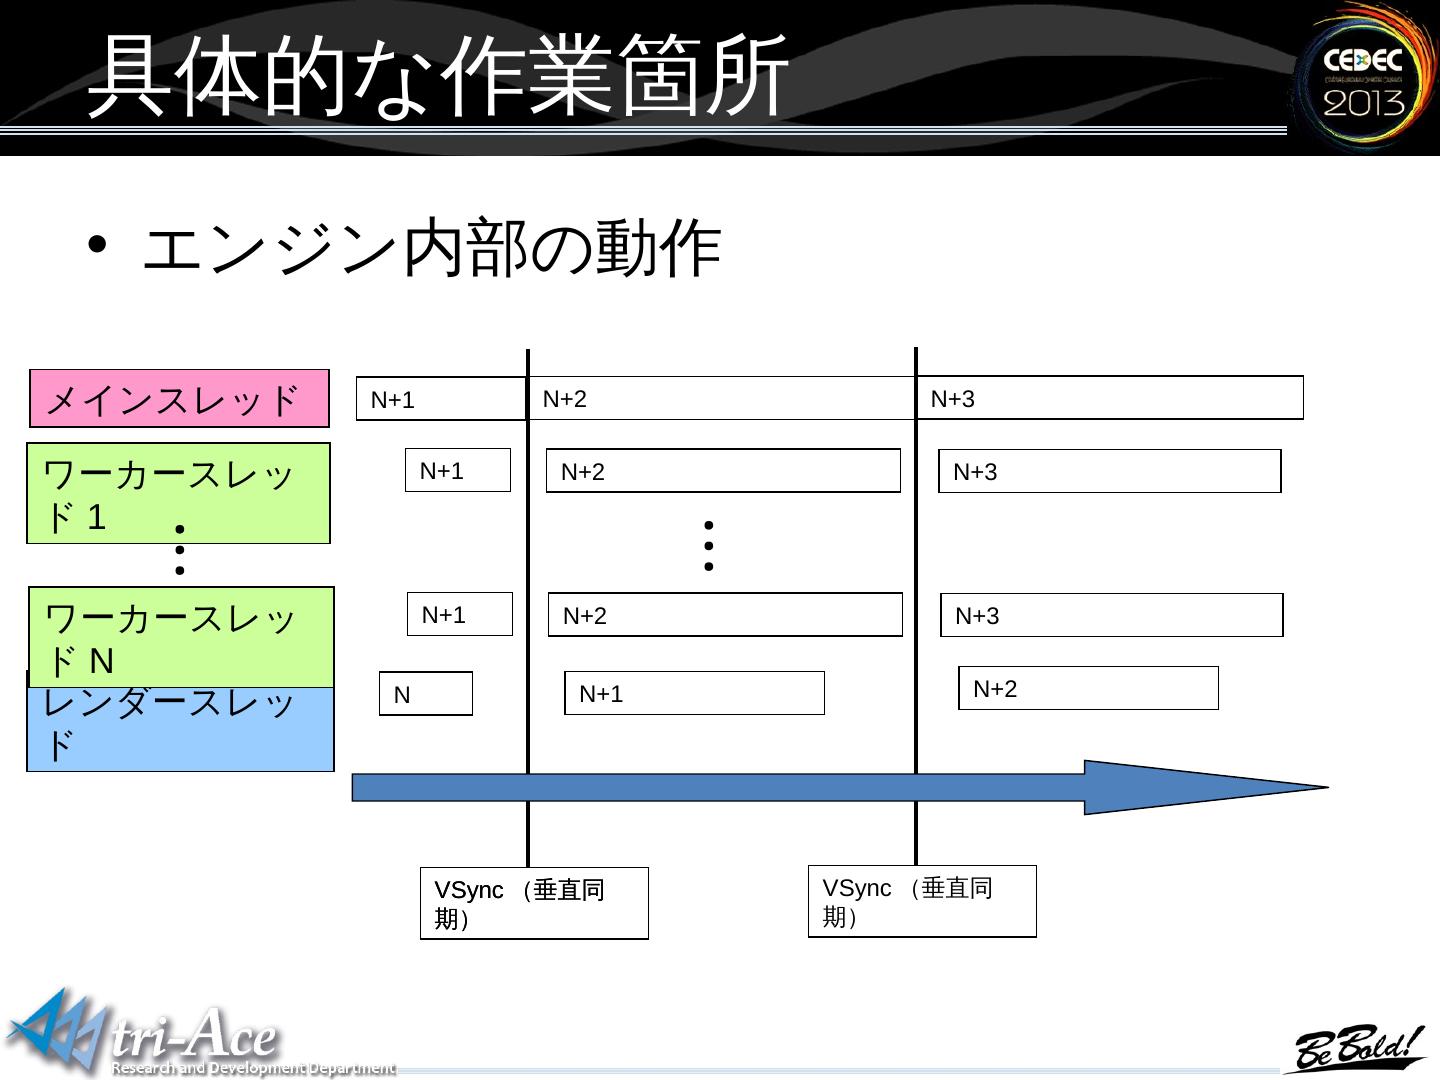Click the CEDEC 2013 logo
Image resolution: width=1440 pixels, height=1080 pixels.
click(x=1365, y=77)
